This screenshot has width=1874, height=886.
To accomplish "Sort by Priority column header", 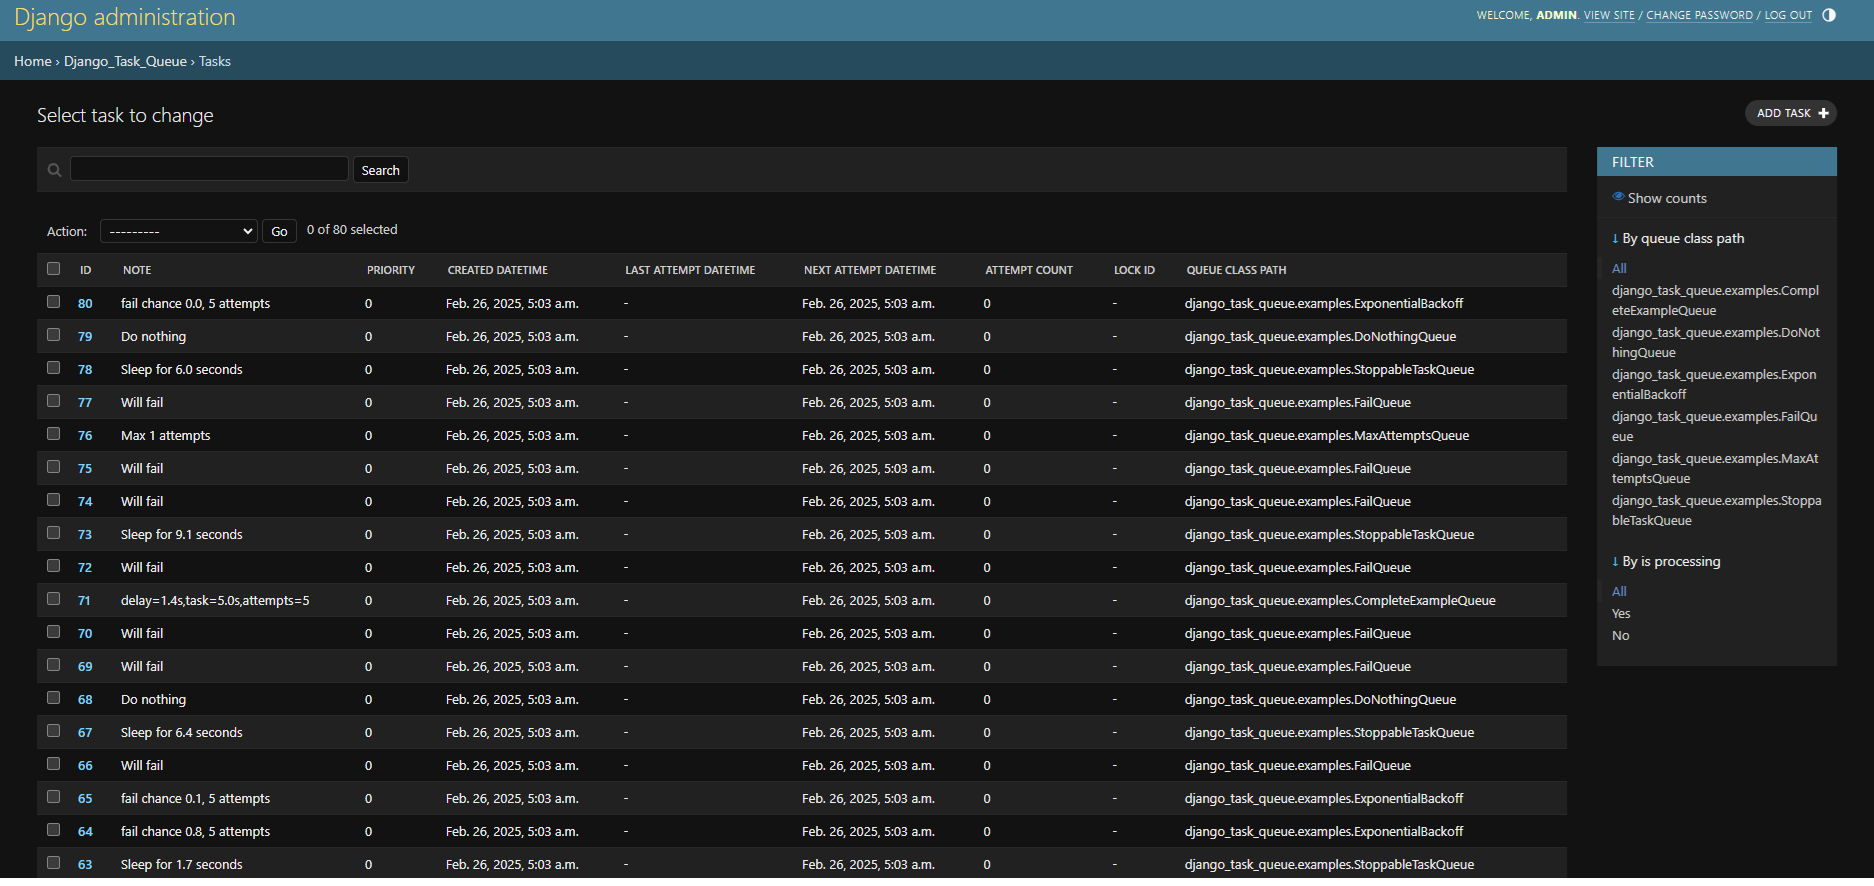I will (391, 270).
